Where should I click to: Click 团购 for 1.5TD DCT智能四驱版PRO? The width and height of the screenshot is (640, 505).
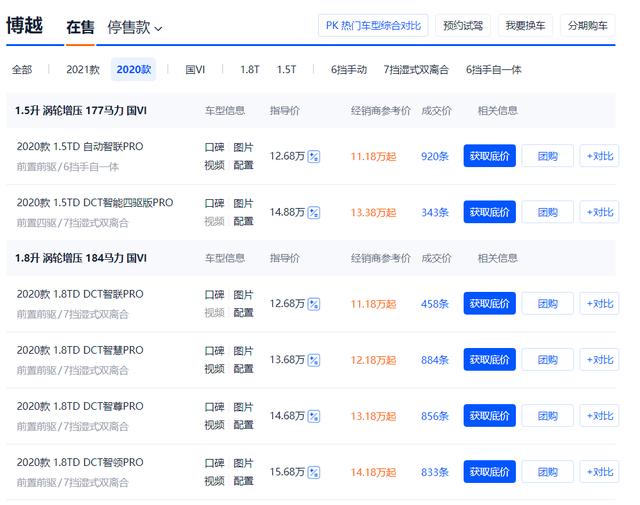(547, 212)
